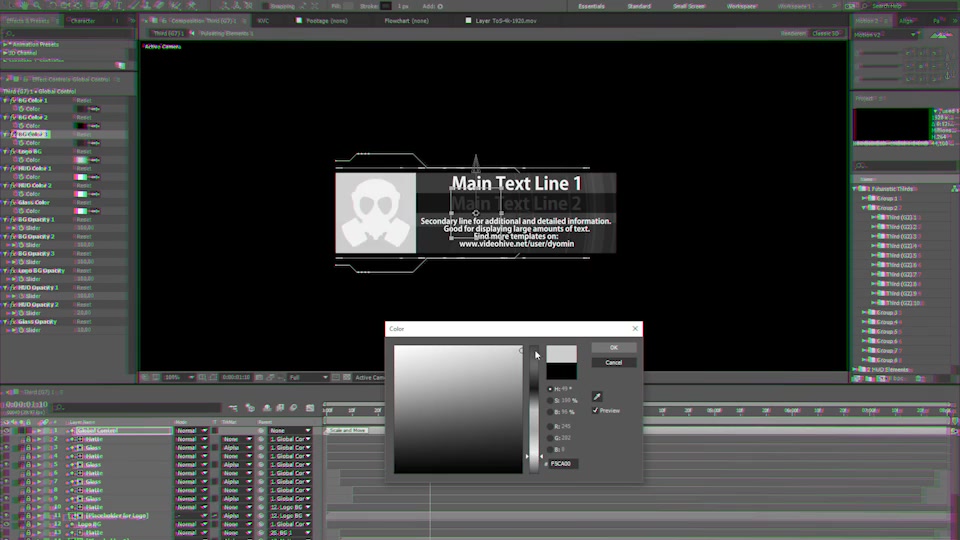
Task: Click the parent pick-whip for the Global Control layer
Action: point(262,431)
